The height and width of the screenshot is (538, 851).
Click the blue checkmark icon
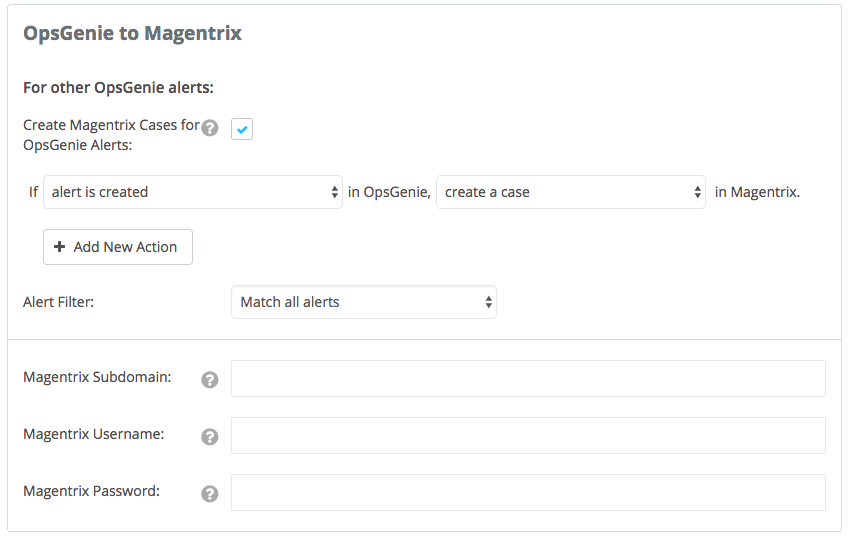pyautogui.click(x=242, y=129)
